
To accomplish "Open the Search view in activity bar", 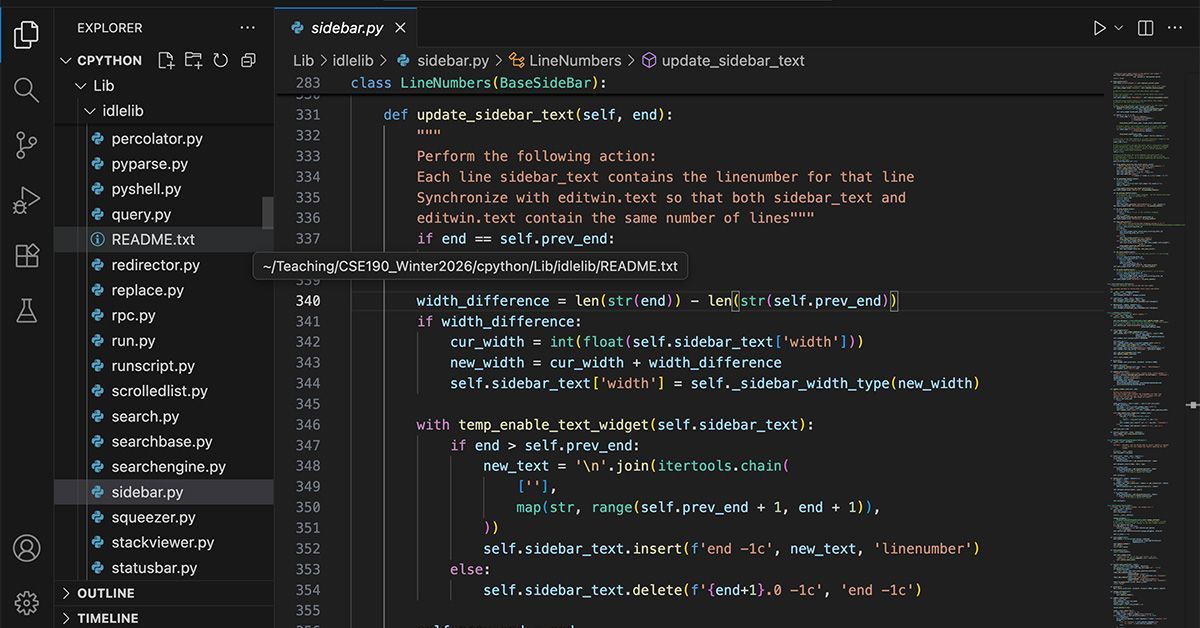I will coord(27,91).
